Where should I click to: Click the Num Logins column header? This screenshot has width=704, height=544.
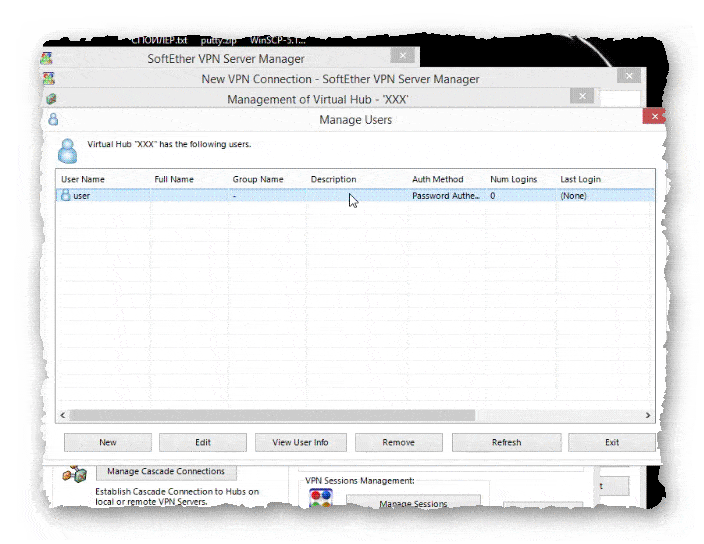coord(513,179)
